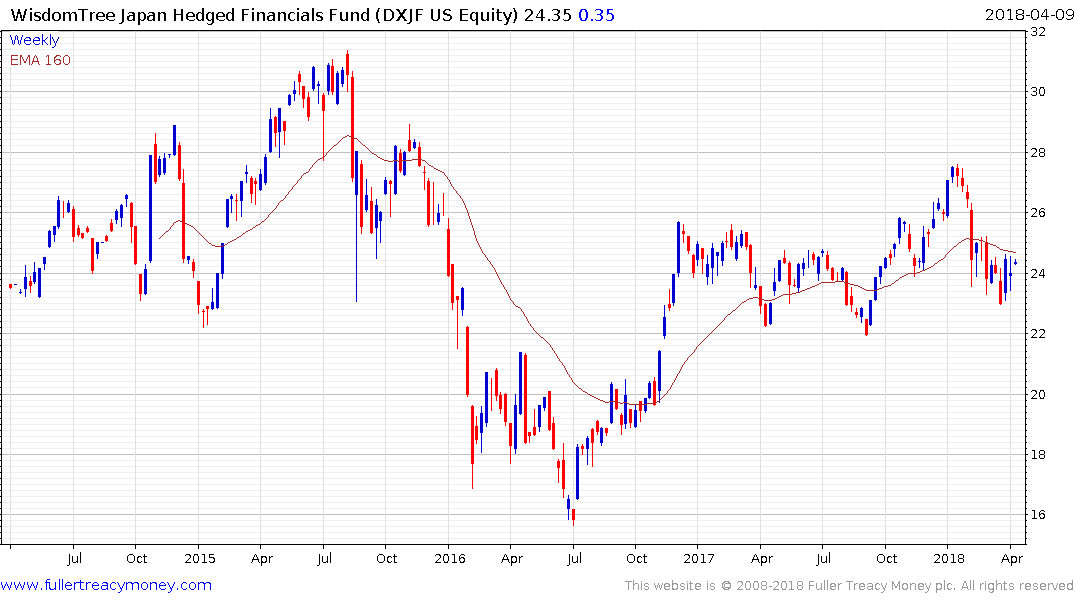Click the Oct label just before 2017

[637, 558]
